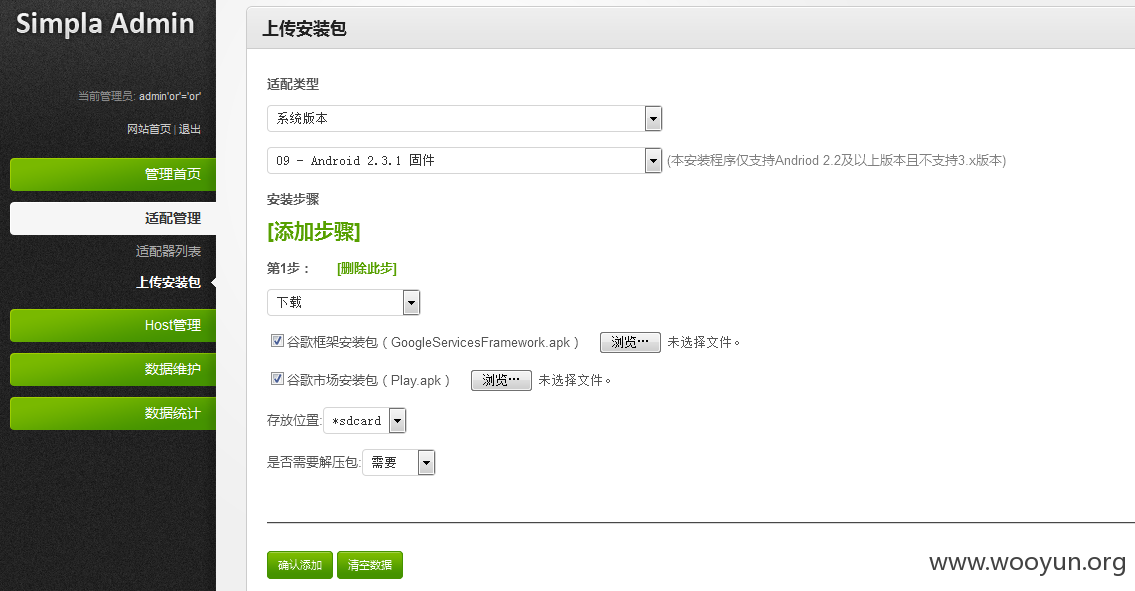Click the 第1步 label
Image resolution: width=1135 pixels, height=591 pixels.
click(288, 269)
